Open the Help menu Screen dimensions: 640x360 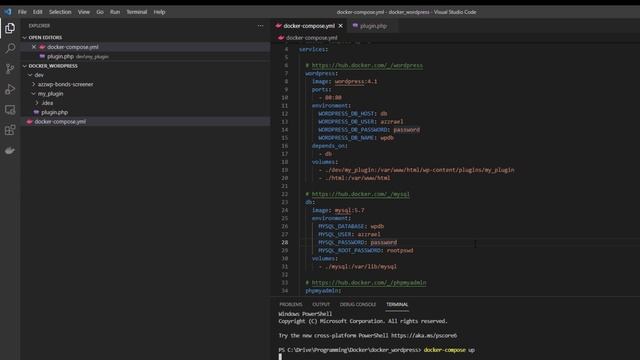[159, 12]
